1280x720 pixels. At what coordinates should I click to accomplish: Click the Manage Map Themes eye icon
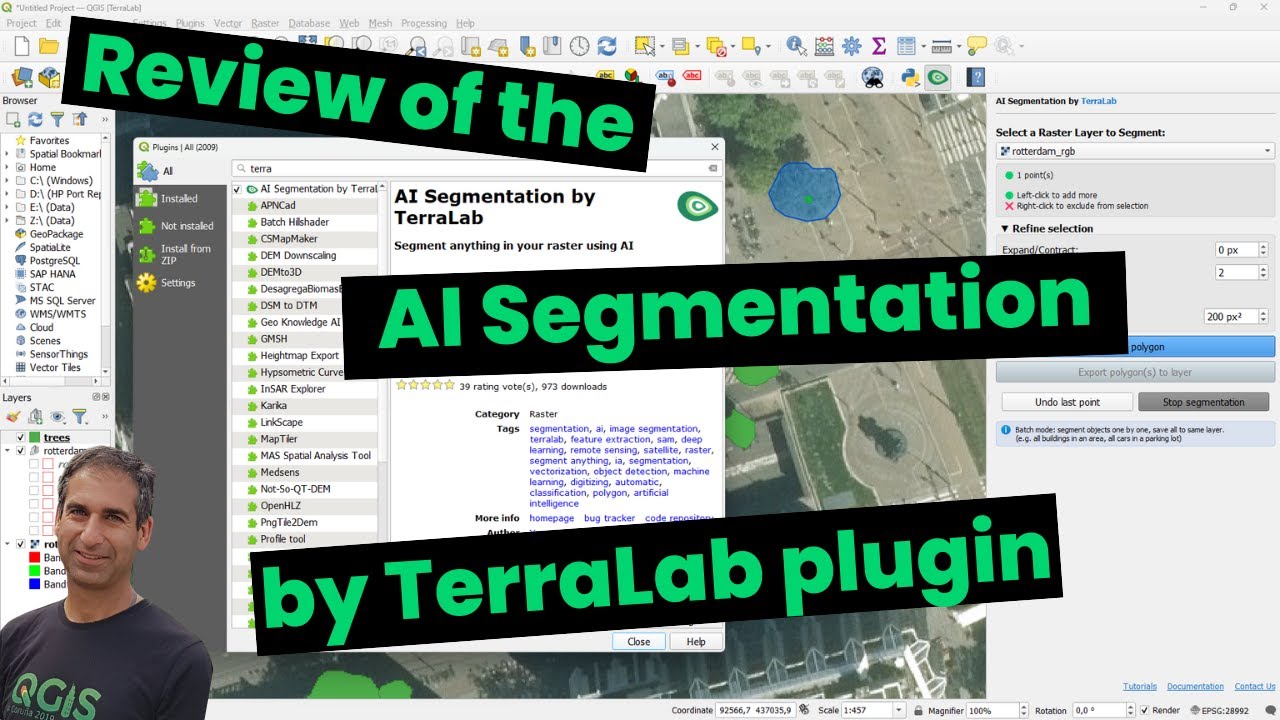pyautogui.click(x=58, y=416)
